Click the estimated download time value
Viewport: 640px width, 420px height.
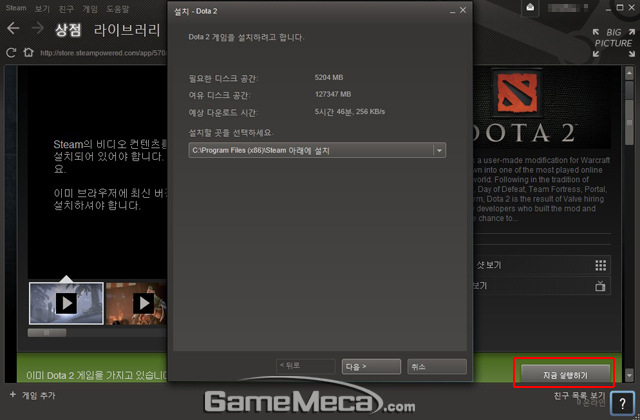(349, 111)
